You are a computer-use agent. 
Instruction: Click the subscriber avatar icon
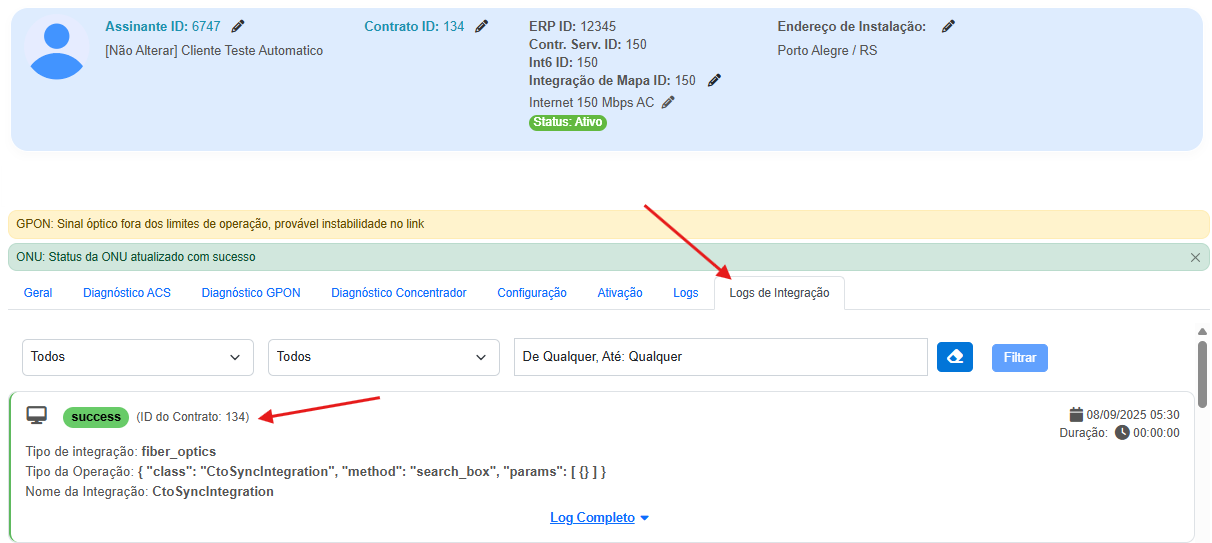click(x=57, y=52)
